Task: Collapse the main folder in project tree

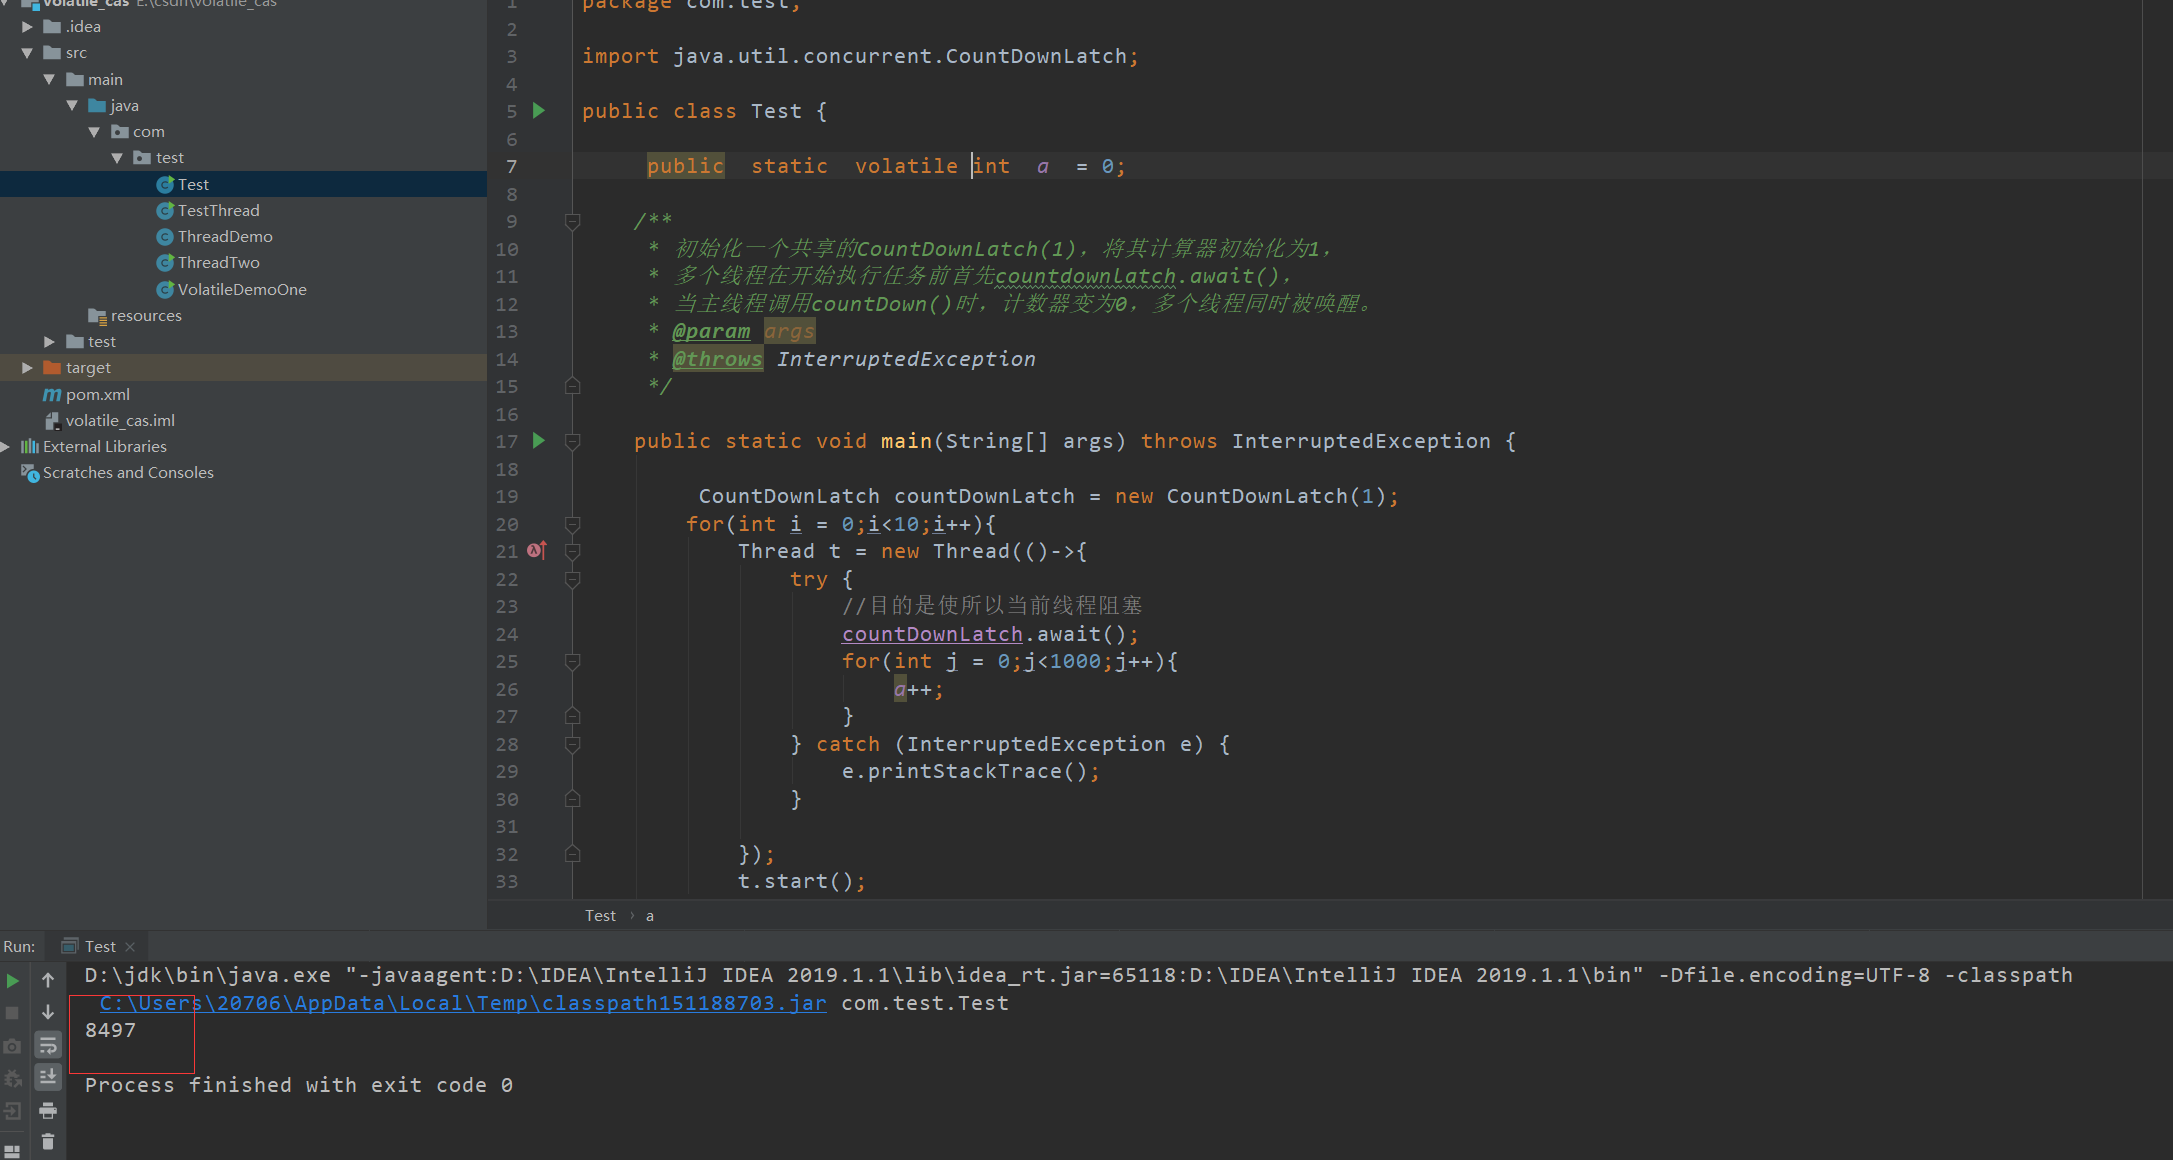Action: click(x=49, y=80)
